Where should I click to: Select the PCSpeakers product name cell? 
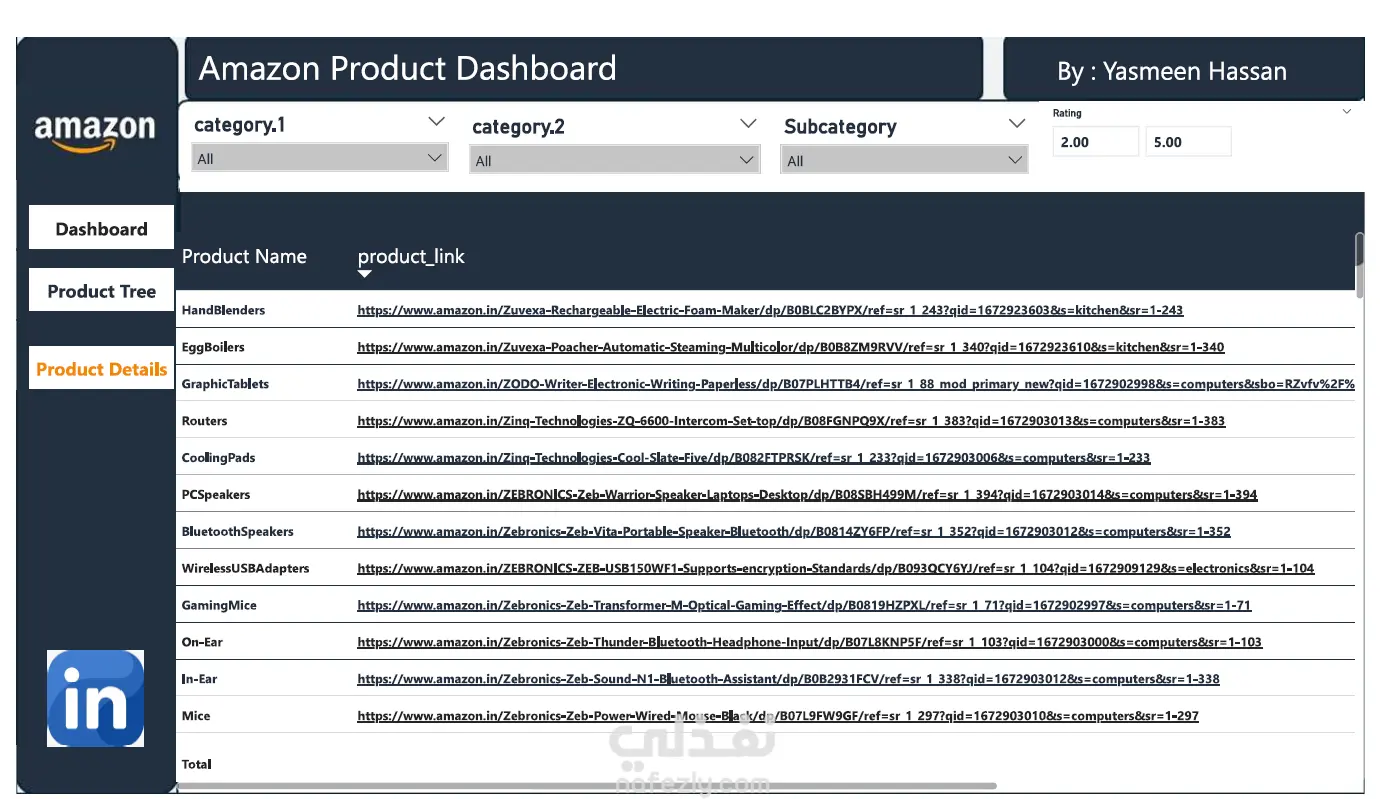[216, 495]
